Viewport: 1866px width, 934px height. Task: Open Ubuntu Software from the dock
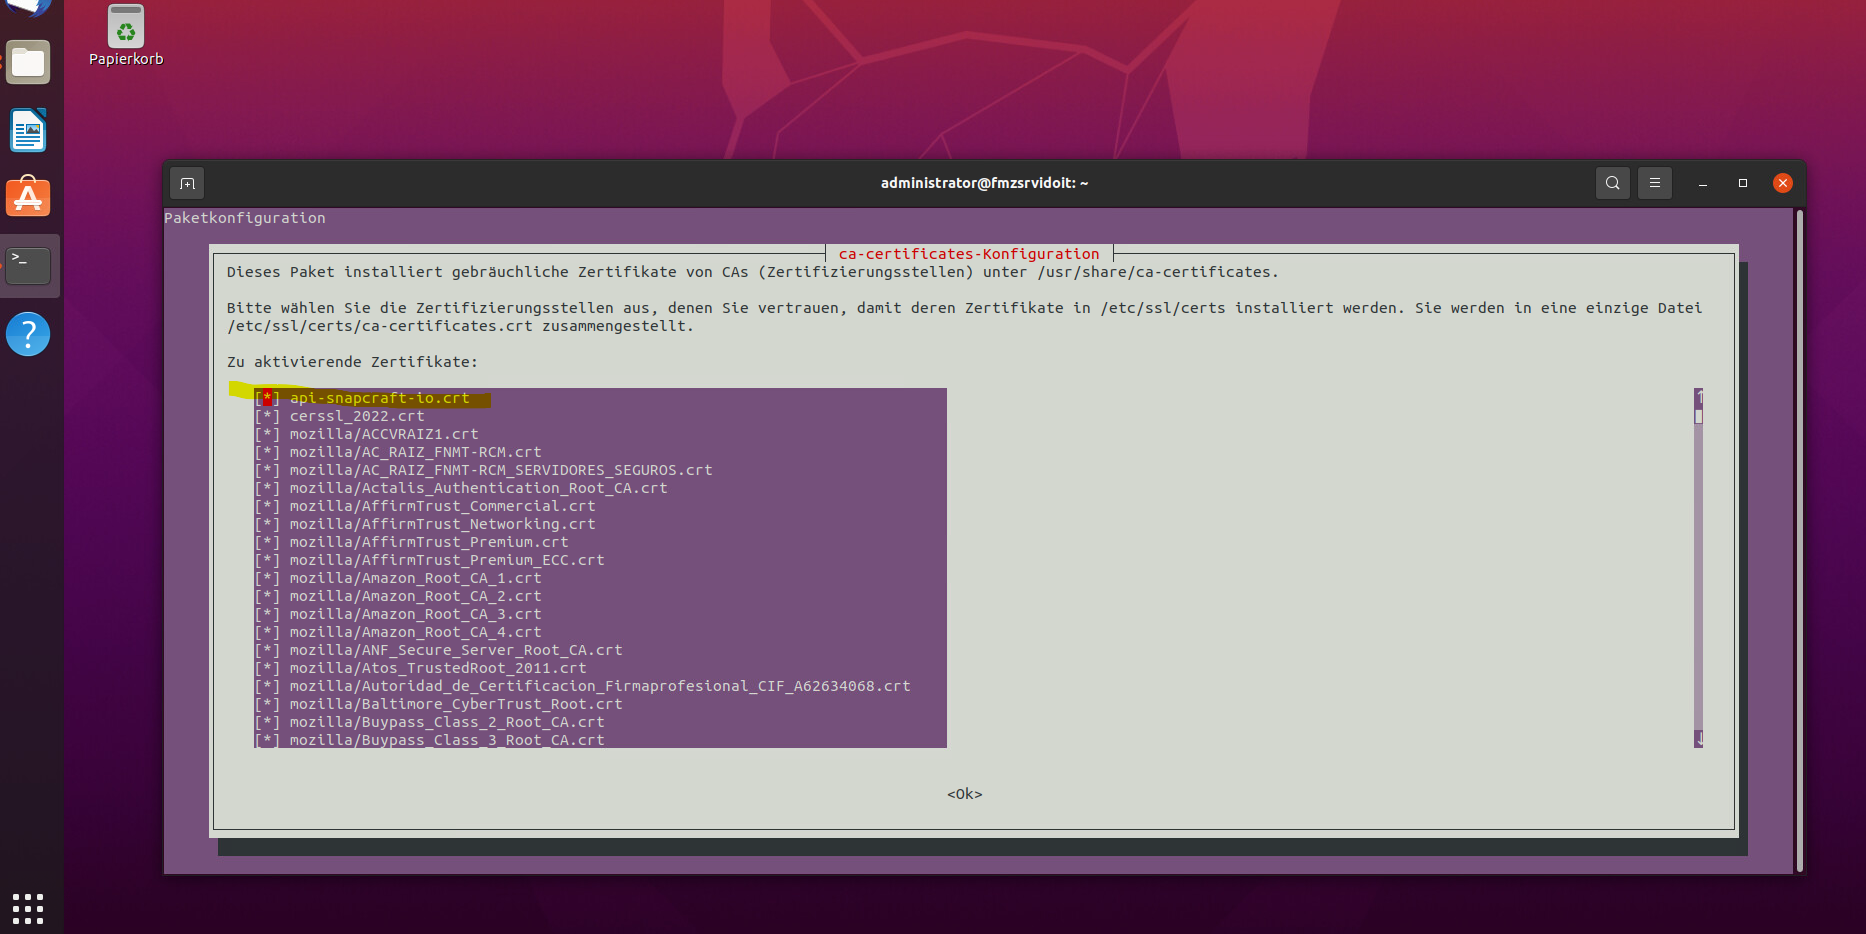click(x=28, y=198)
